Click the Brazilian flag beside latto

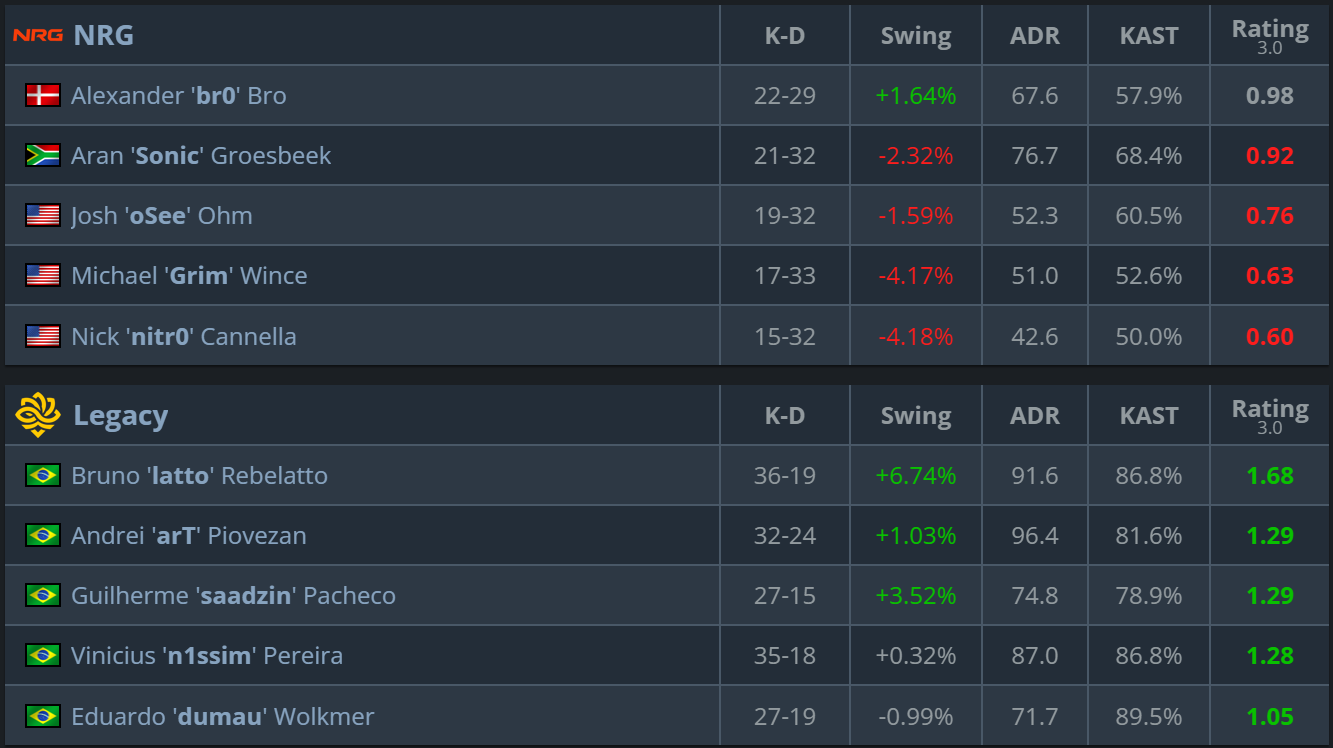pyautogui.click(x=43, y=476)
